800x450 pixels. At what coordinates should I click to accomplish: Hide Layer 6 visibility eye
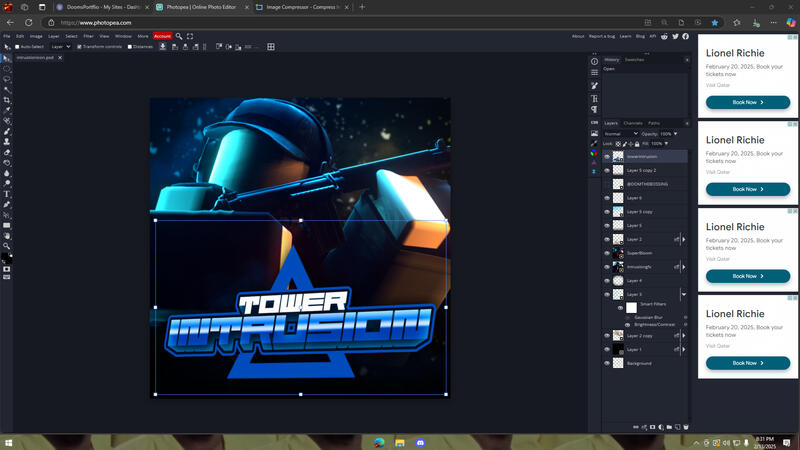point(607,198)
